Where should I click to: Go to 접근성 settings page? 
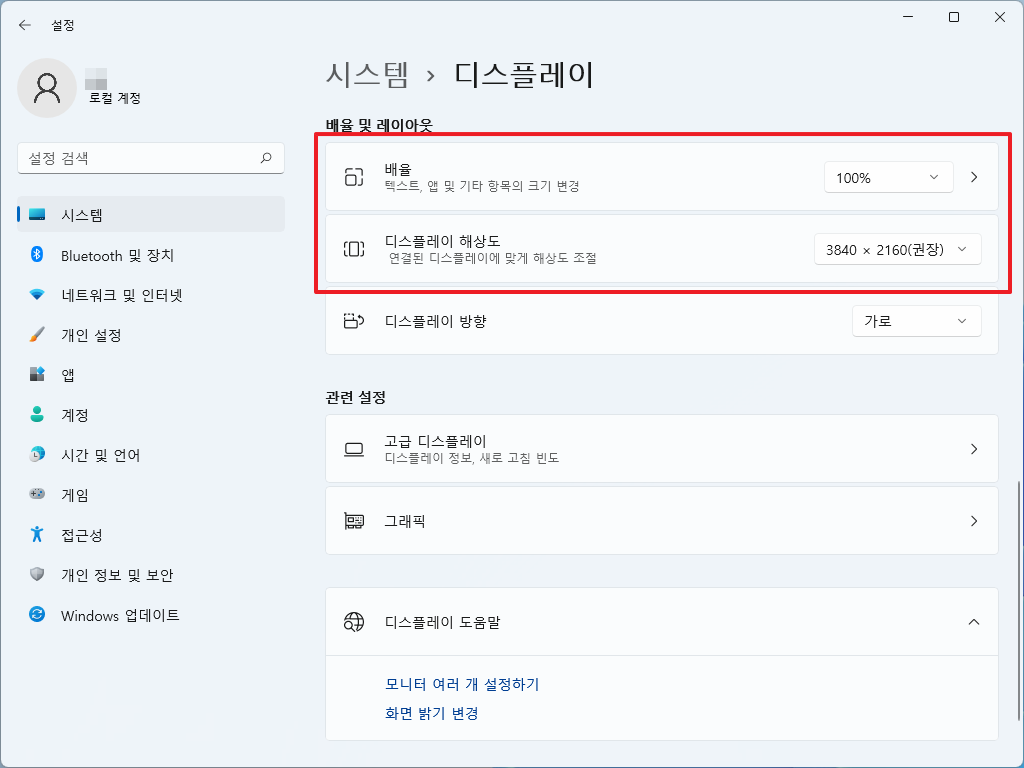tap(151, 534)
